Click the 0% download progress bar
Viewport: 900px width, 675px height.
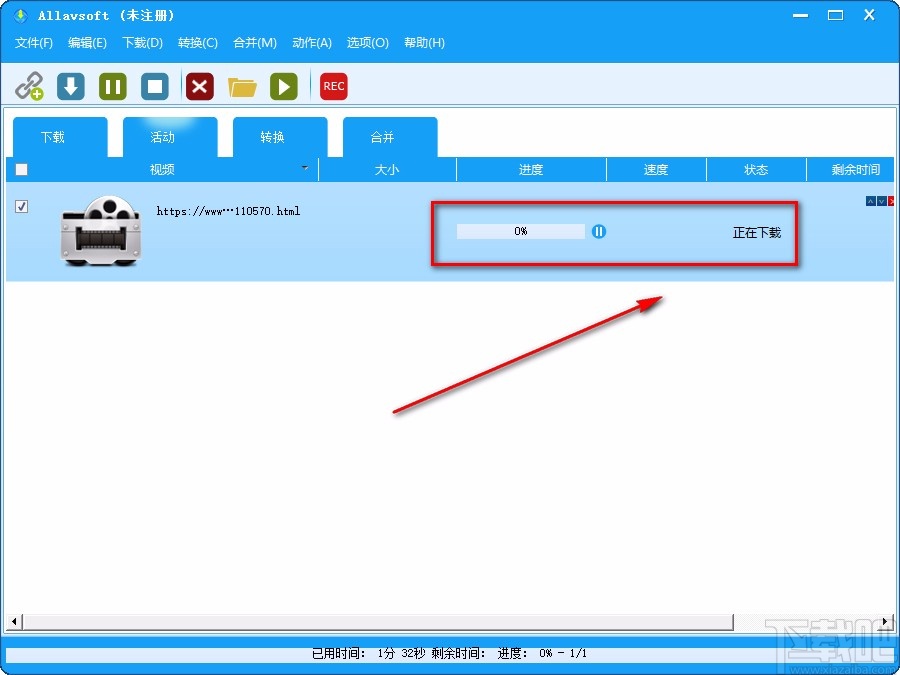(521, 231)
